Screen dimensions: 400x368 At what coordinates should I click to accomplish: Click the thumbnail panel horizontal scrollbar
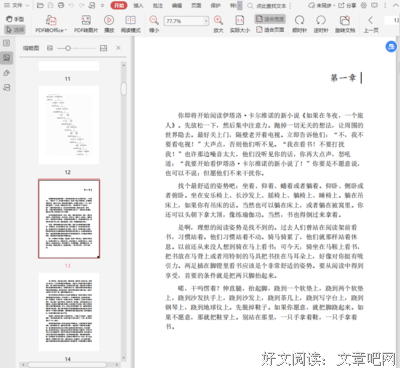67,365
